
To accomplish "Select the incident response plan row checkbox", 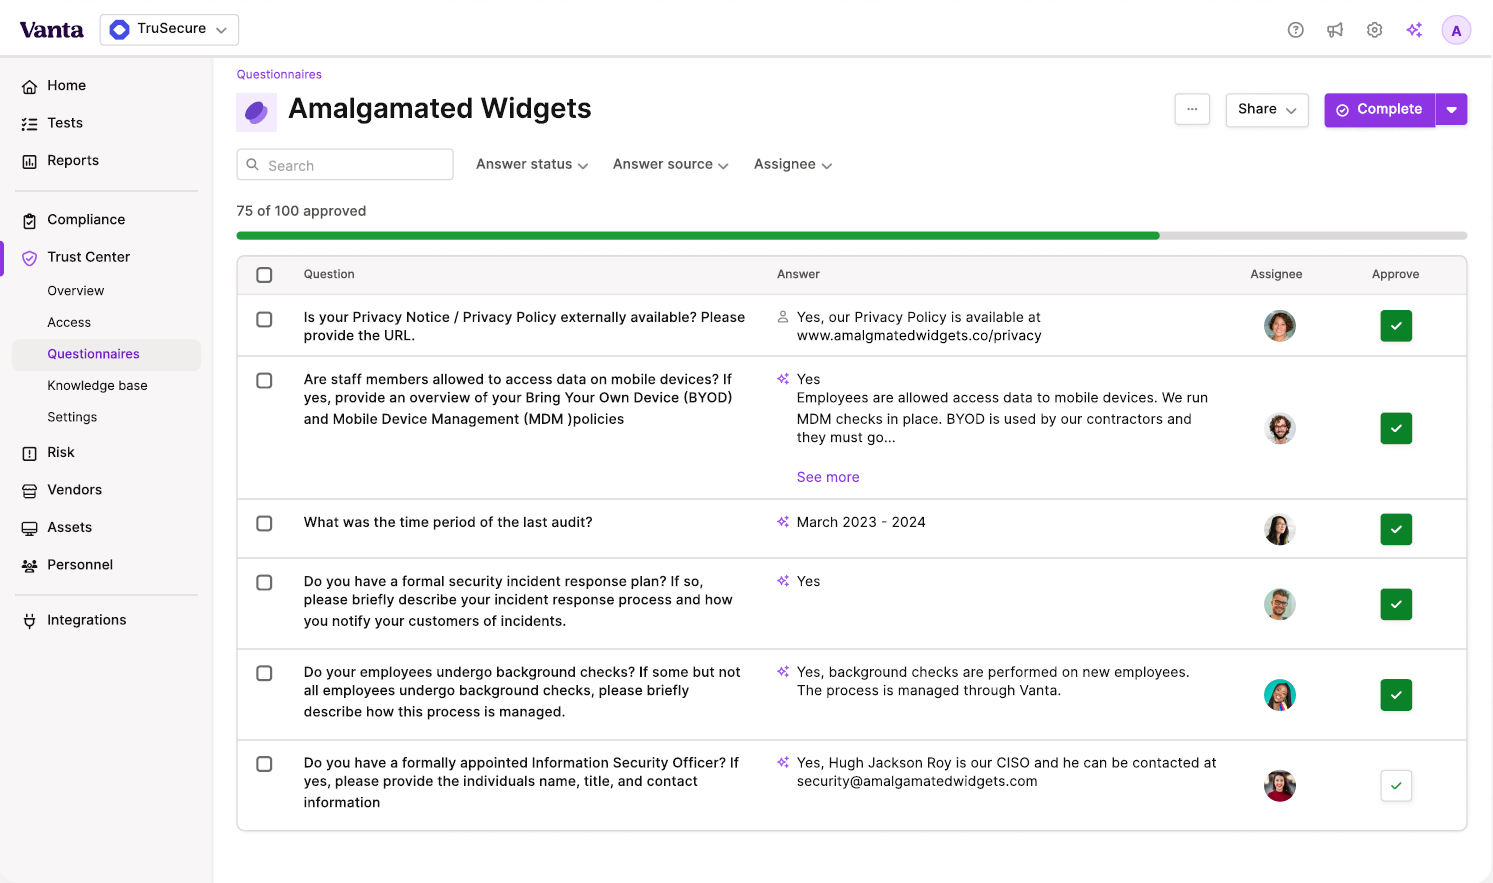I will pos(264,583).
